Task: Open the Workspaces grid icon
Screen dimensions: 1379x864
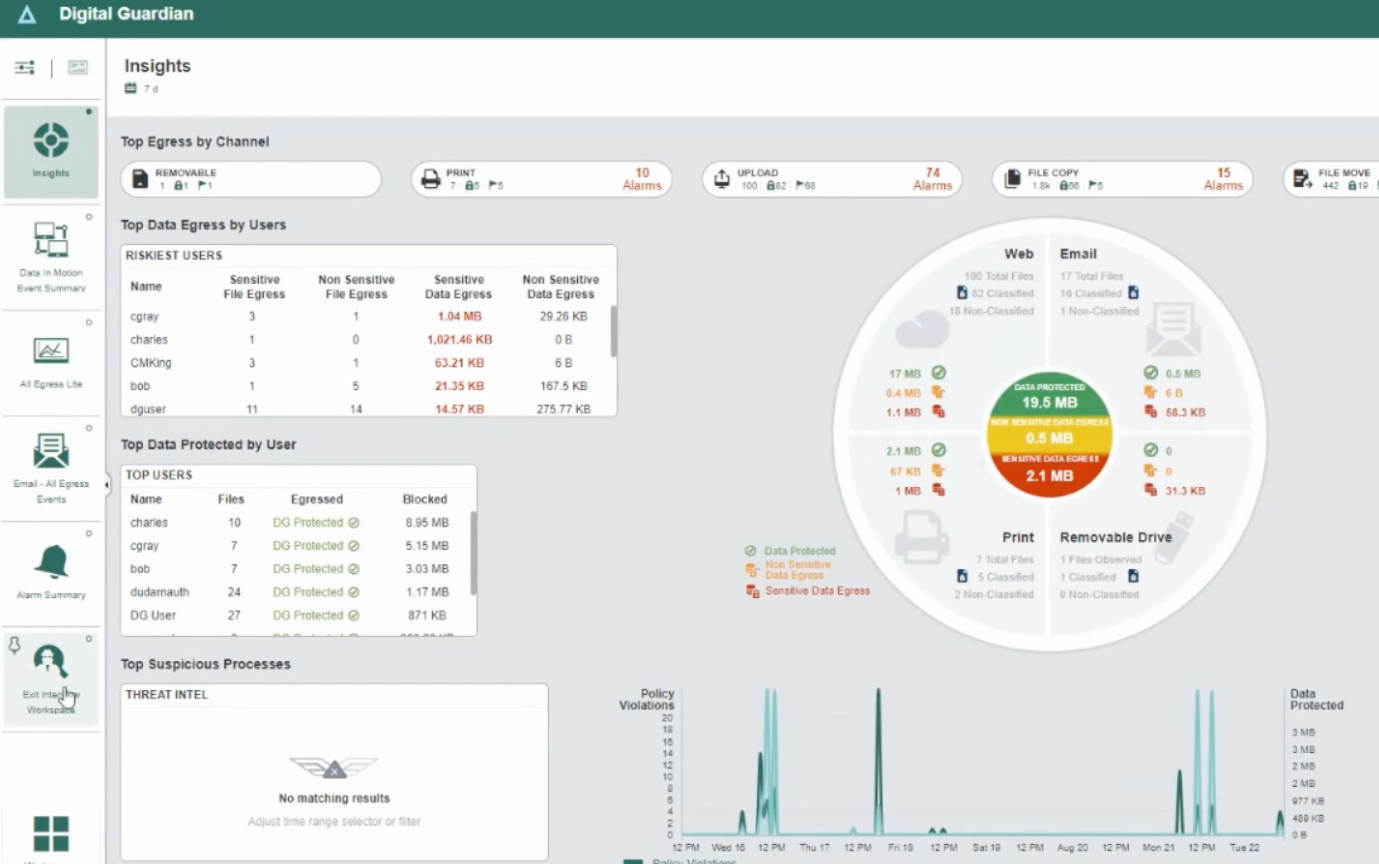Action: 51,833
